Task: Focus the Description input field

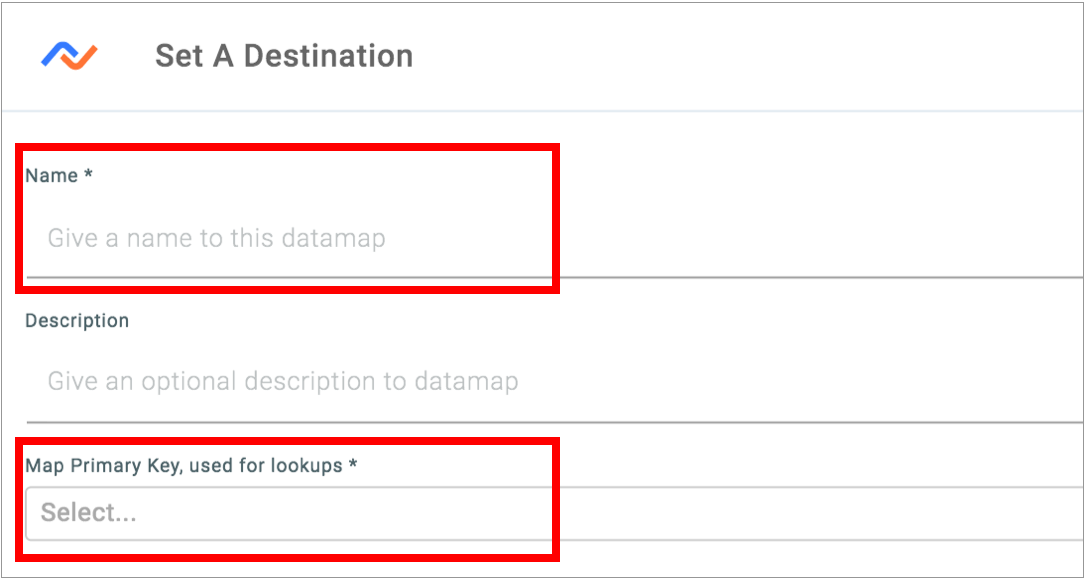Action: 554,381
